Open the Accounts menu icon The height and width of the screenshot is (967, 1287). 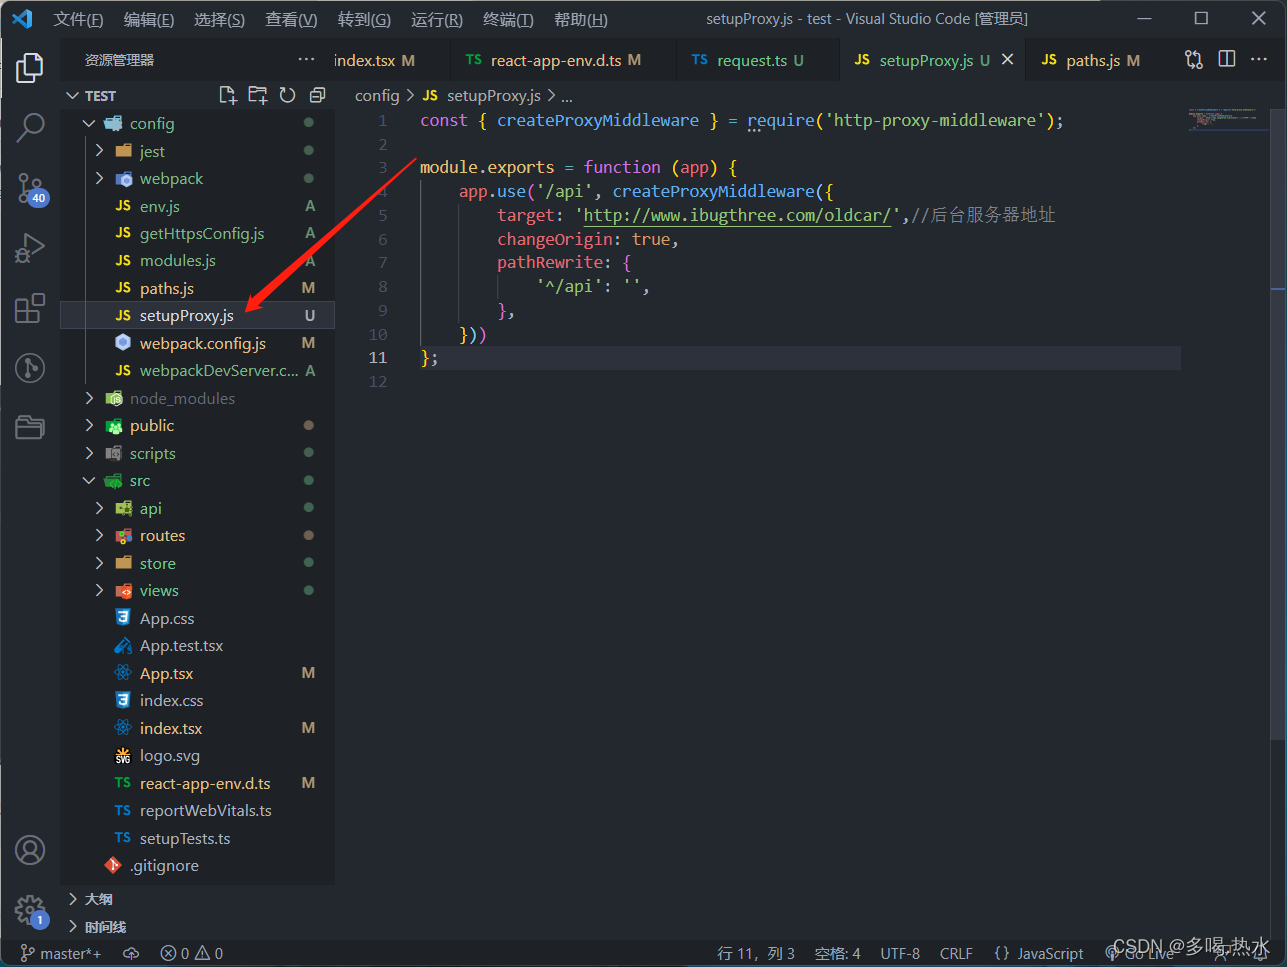pos(30,850)
